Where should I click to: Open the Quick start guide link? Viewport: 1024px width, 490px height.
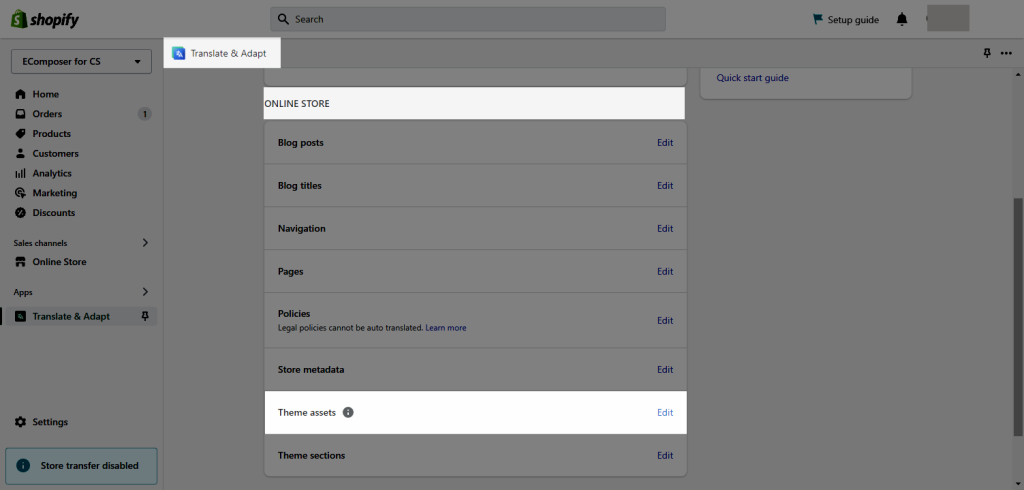pyautogui.click(x=752, y=78)
